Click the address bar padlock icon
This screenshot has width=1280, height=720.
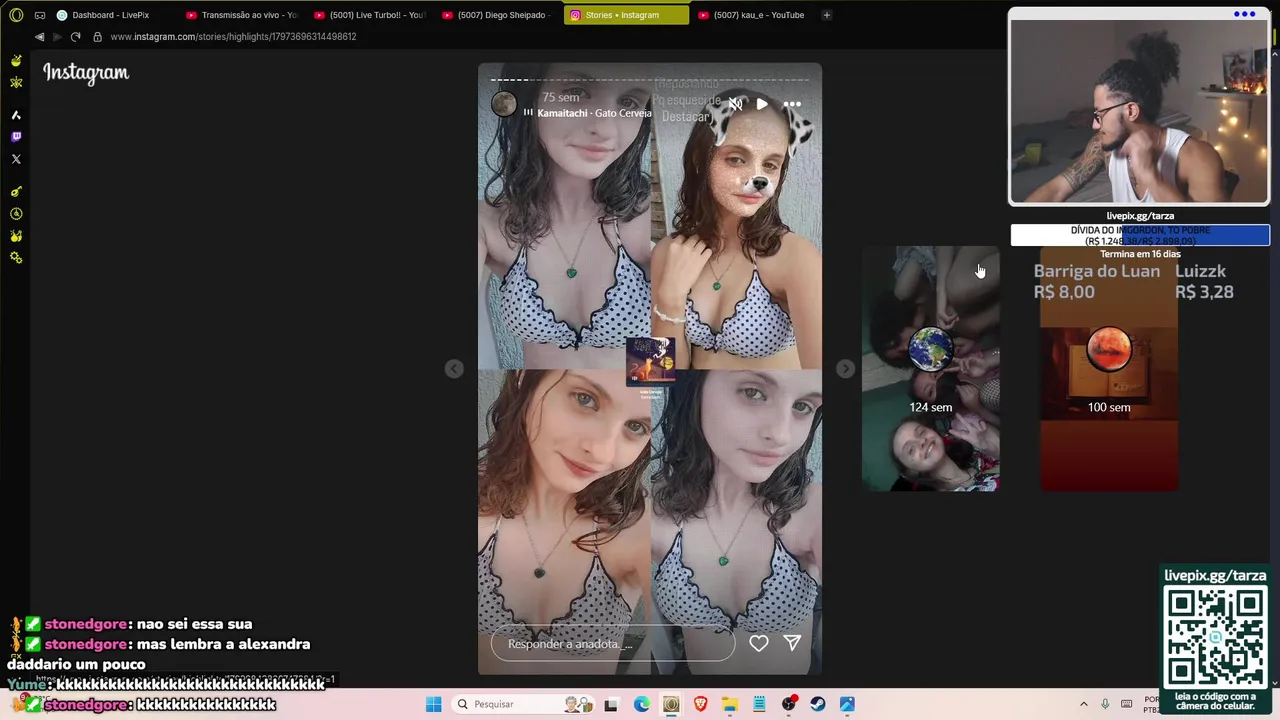click(97, 37)
